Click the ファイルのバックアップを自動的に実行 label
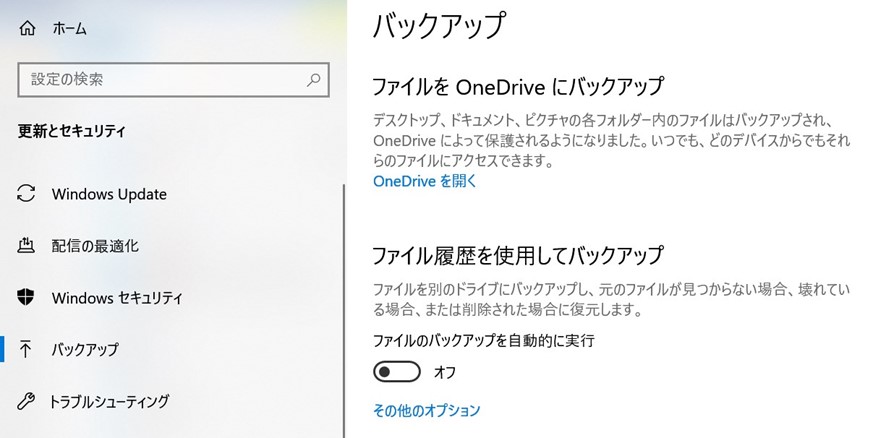Screen dimensions: 886x438 pyautogui.click(x=484, y=341)
